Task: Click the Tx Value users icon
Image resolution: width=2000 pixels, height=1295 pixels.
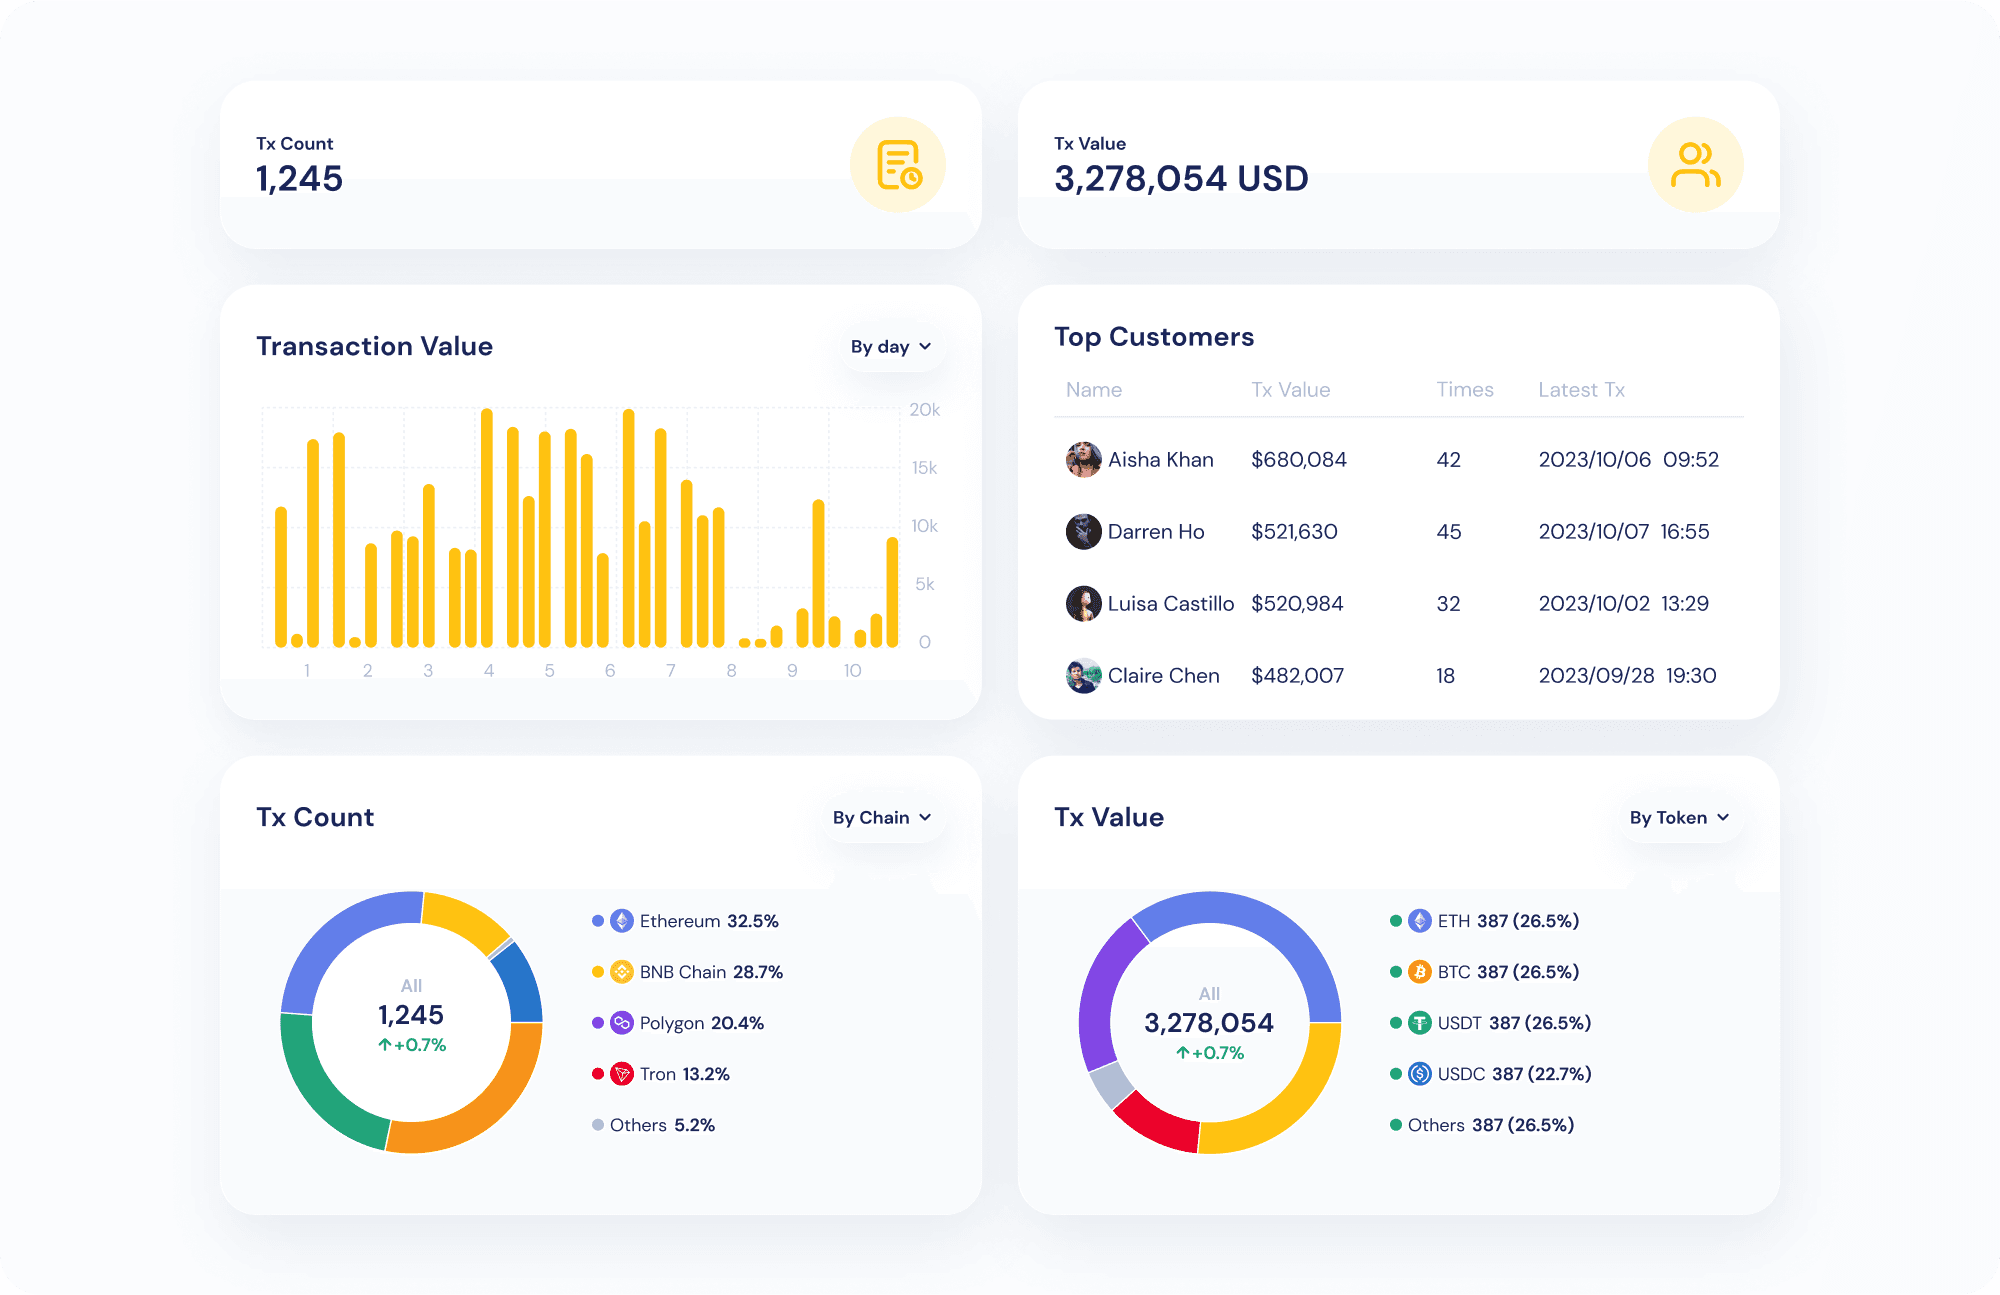Action: 1695,165
